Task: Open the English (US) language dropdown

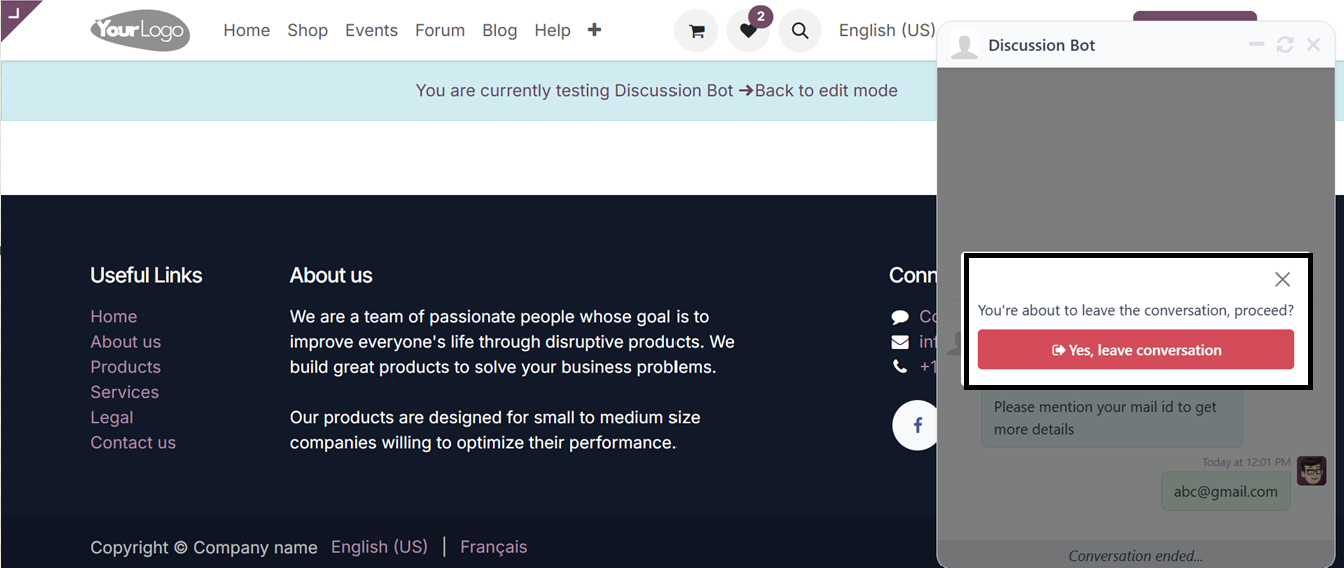Action: (x=886, y=30)
